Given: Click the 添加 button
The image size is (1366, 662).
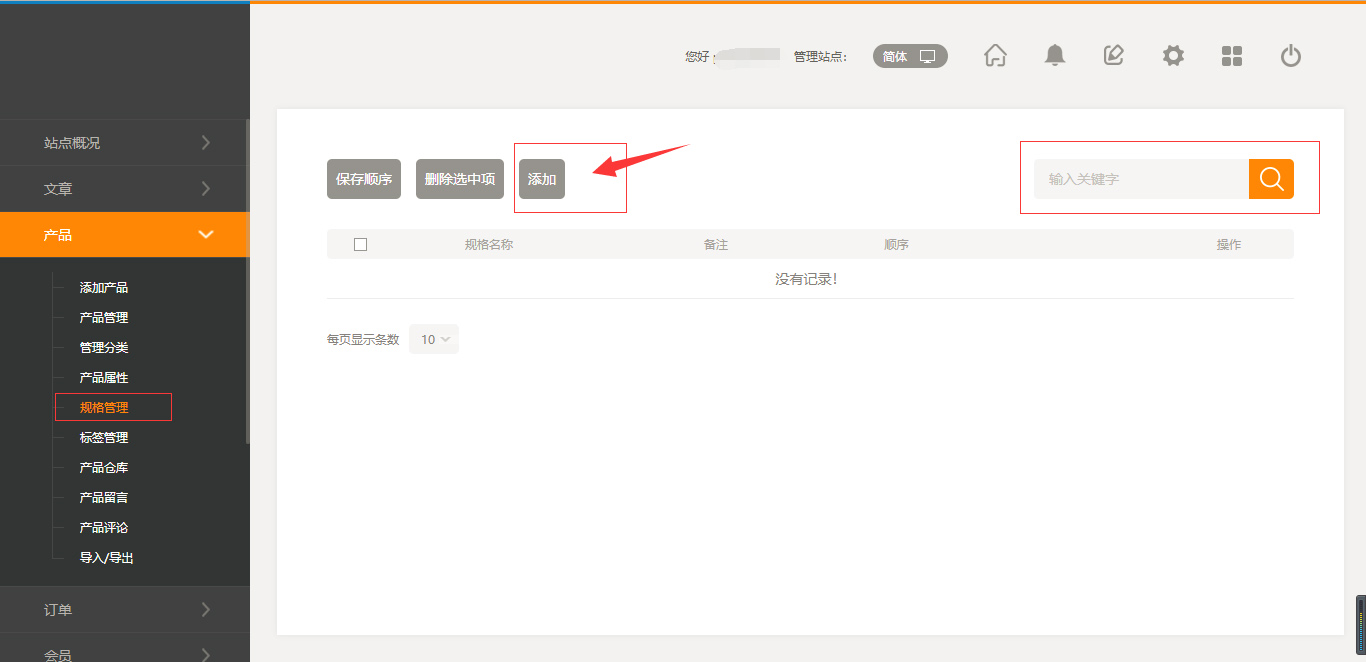Looking at the screenshot, I should tap(542, 179).
